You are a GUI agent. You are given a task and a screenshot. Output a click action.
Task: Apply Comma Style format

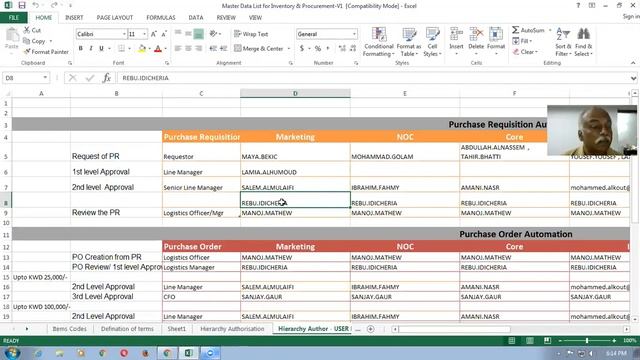point(328,49)
